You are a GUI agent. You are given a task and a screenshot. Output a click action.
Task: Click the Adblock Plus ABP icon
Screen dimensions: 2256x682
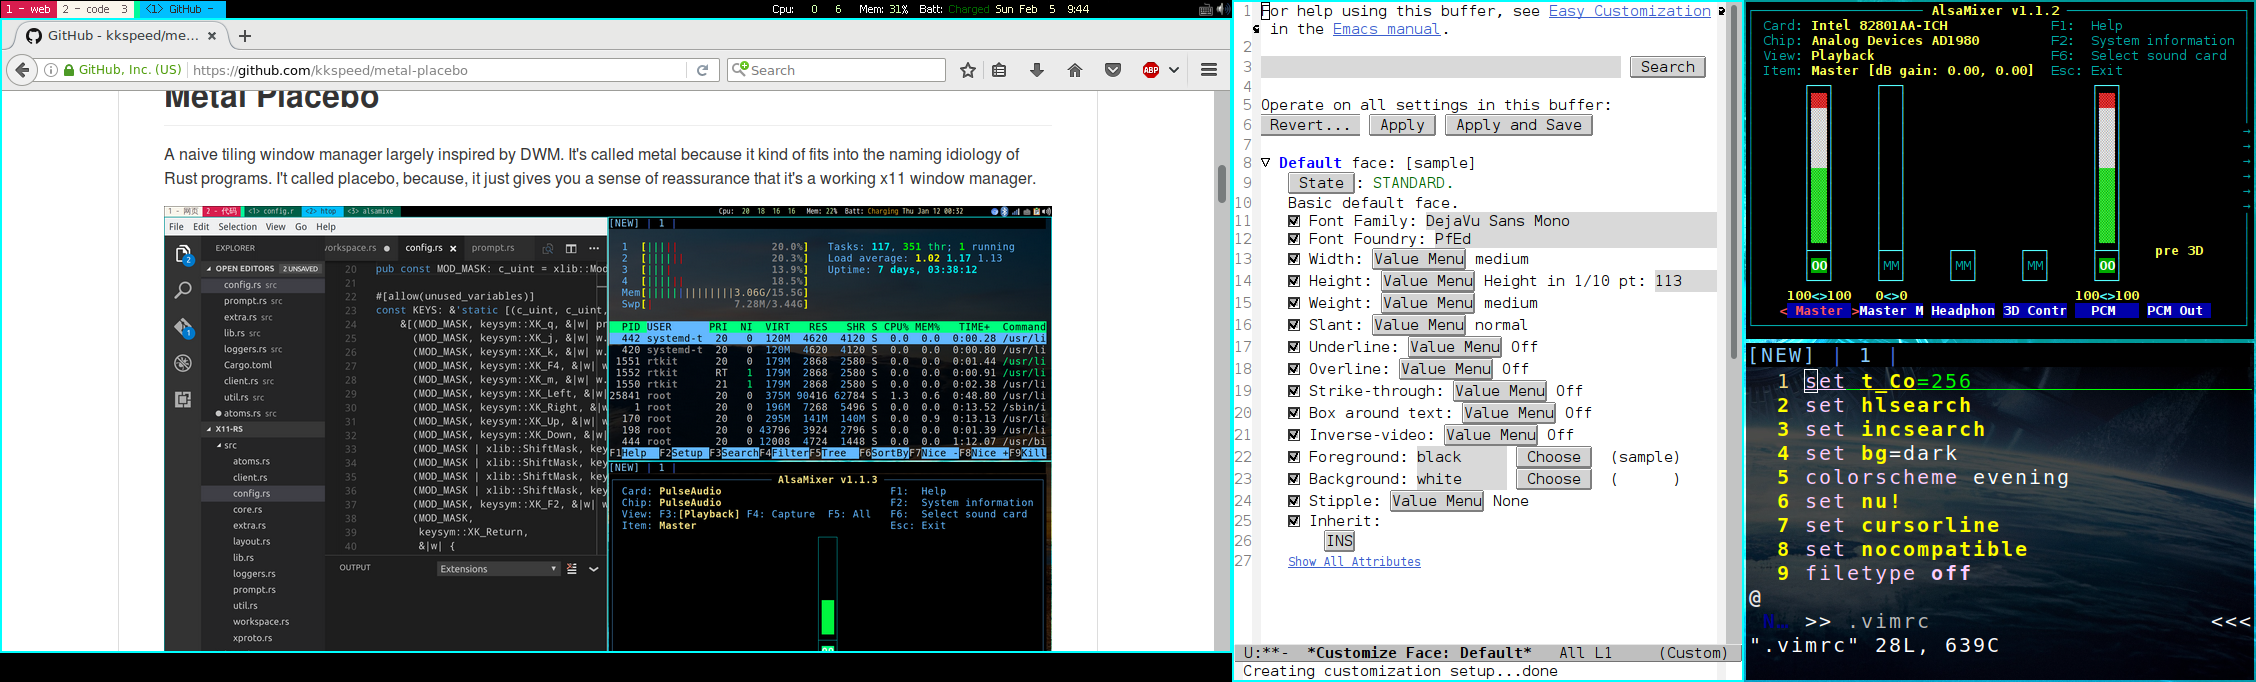tap(1151, 70)
